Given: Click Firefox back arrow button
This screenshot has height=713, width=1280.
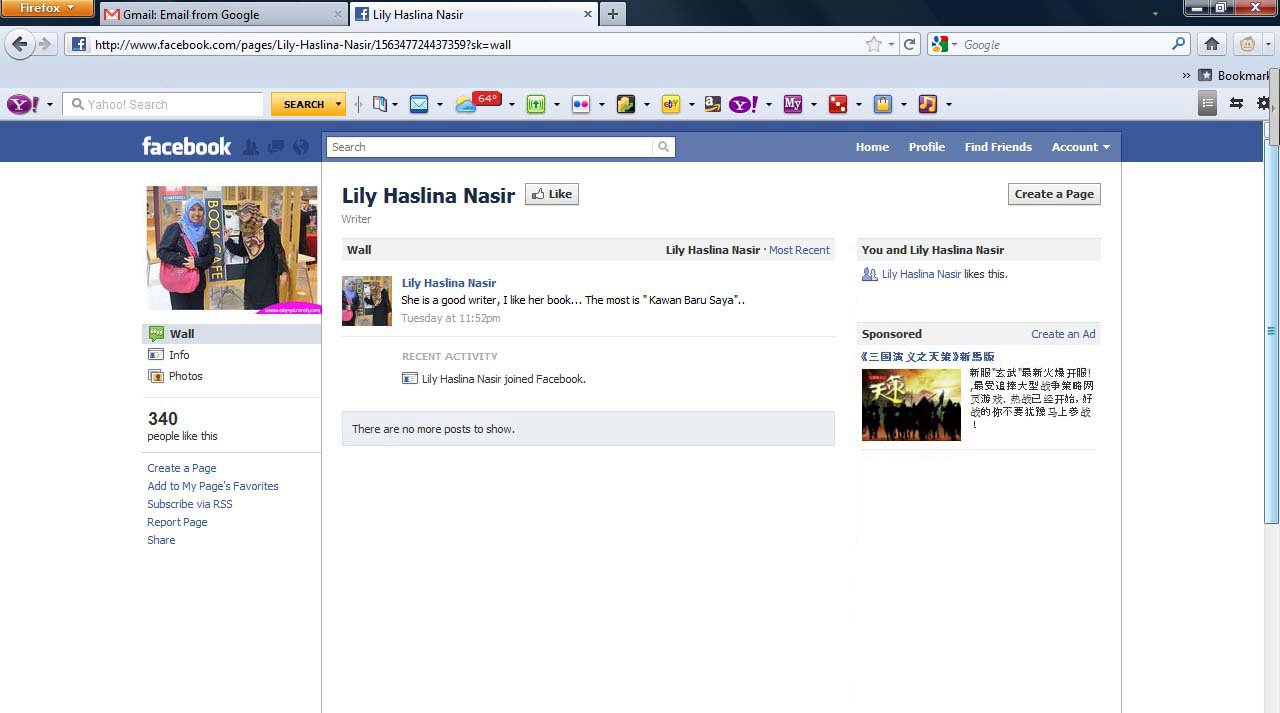Looking at the screenshot, I should point(19,44).
